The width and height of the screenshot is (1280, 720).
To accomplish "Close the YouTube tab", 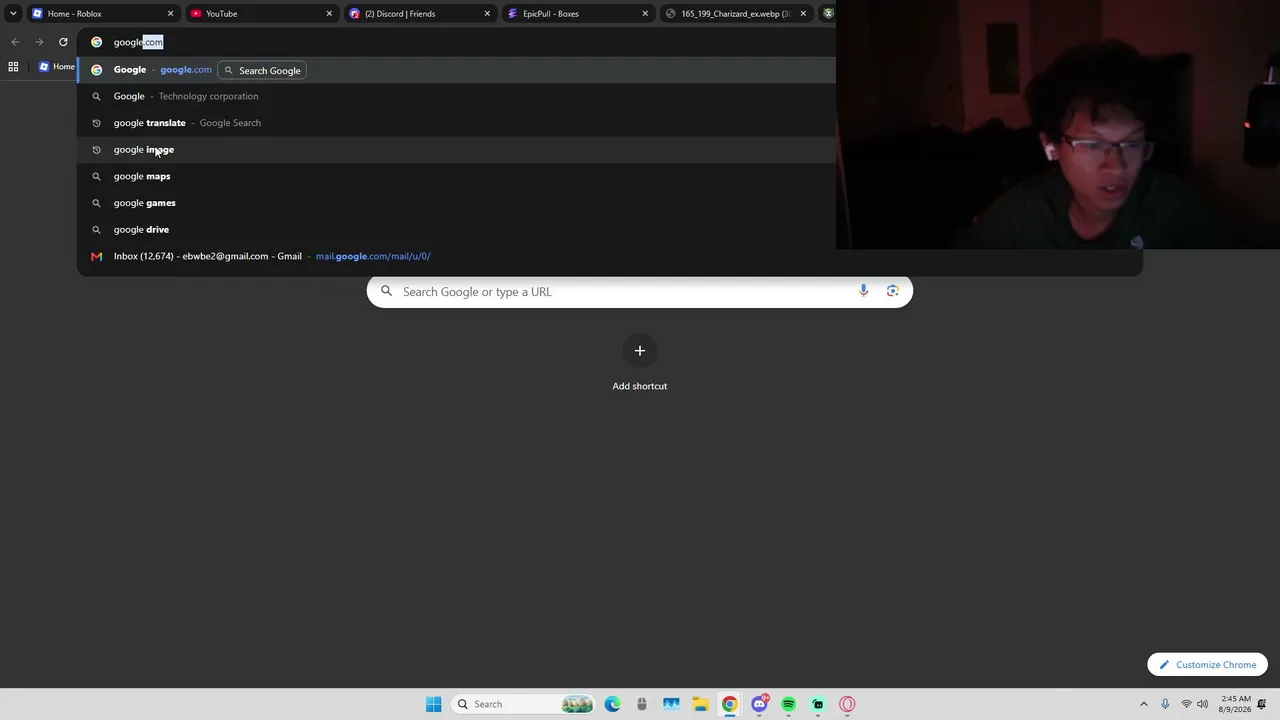I will click(329, 14).
